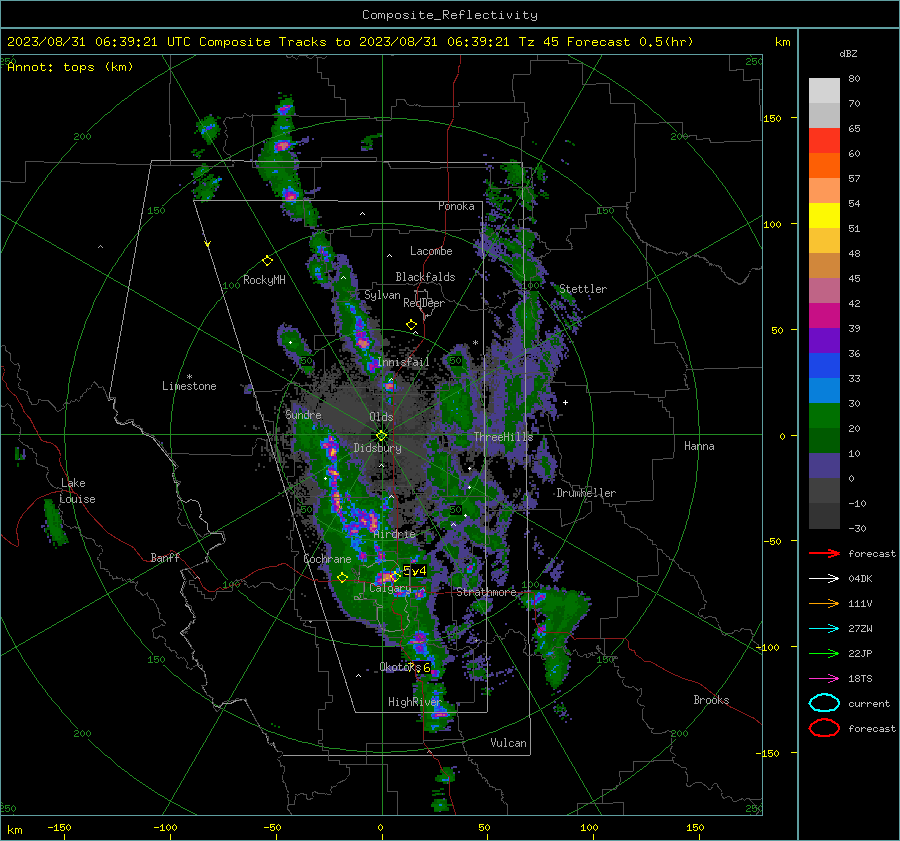Click the HighRiver city label
The width and height of the screenshot is (900, 841).
point(414,702)
